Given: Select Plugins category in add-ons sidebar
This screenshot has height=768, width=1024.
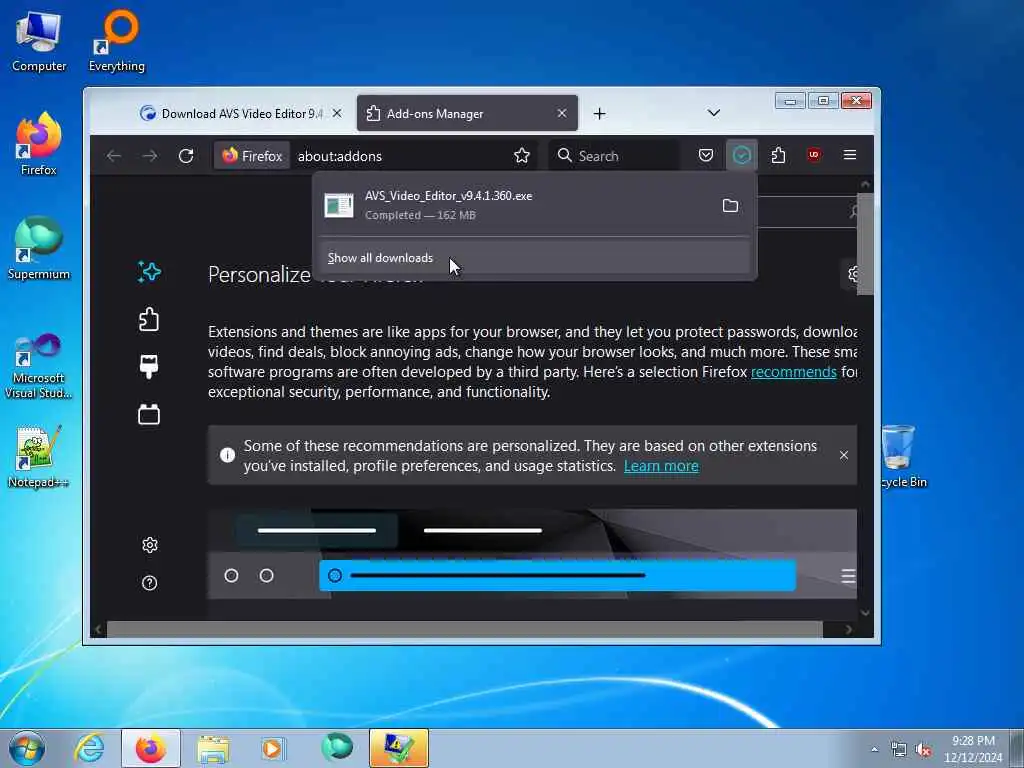Looking at the screenshot, I should (149, 414).
